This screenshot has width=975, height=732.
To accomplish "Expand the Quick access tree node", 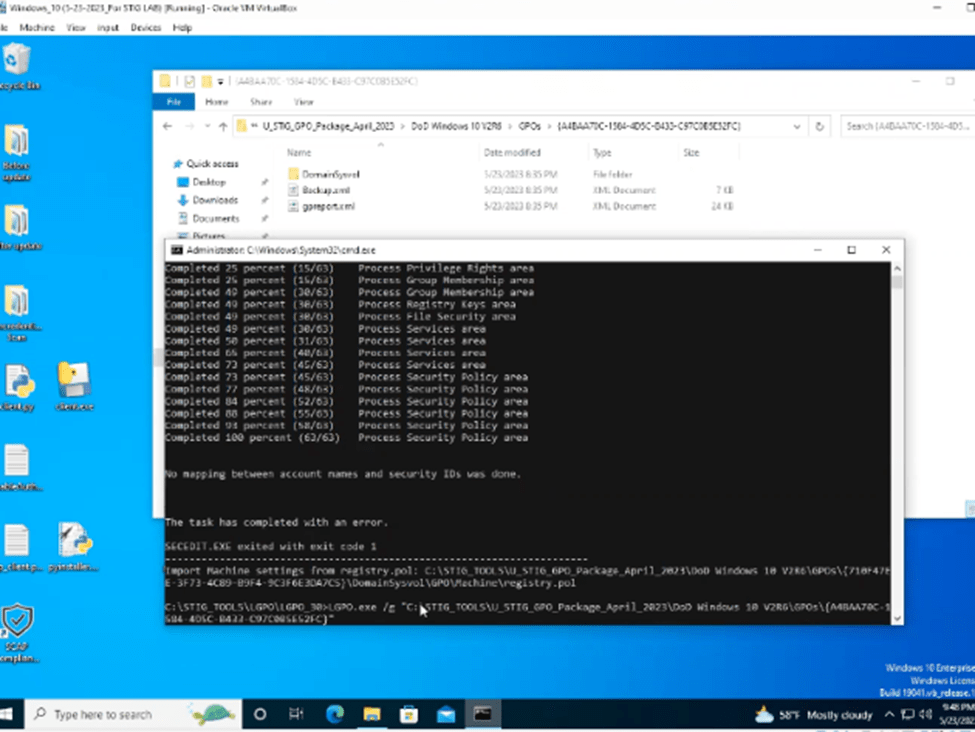I will pyautogui.click(x=167, y=164).
